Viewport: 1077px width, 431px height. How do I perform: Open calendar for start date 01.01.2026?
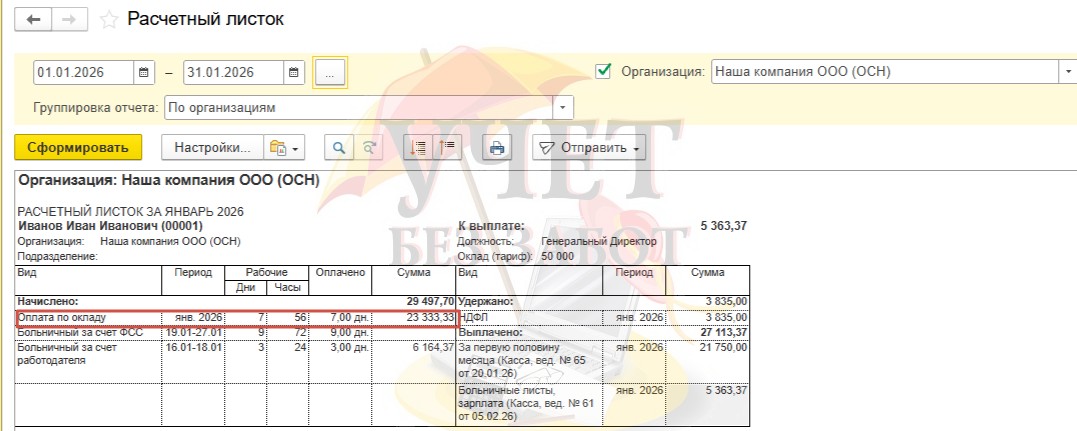click(x=143, y=72)
